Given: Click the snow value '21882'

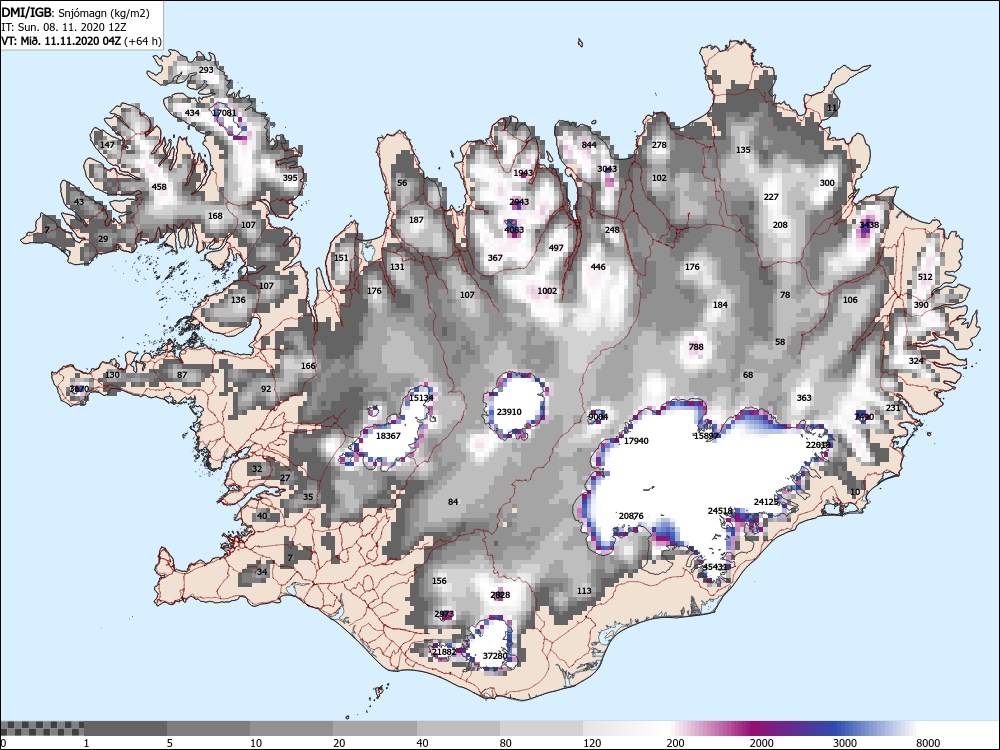Looking at the screenshot, I should click(x=444, y=652).
